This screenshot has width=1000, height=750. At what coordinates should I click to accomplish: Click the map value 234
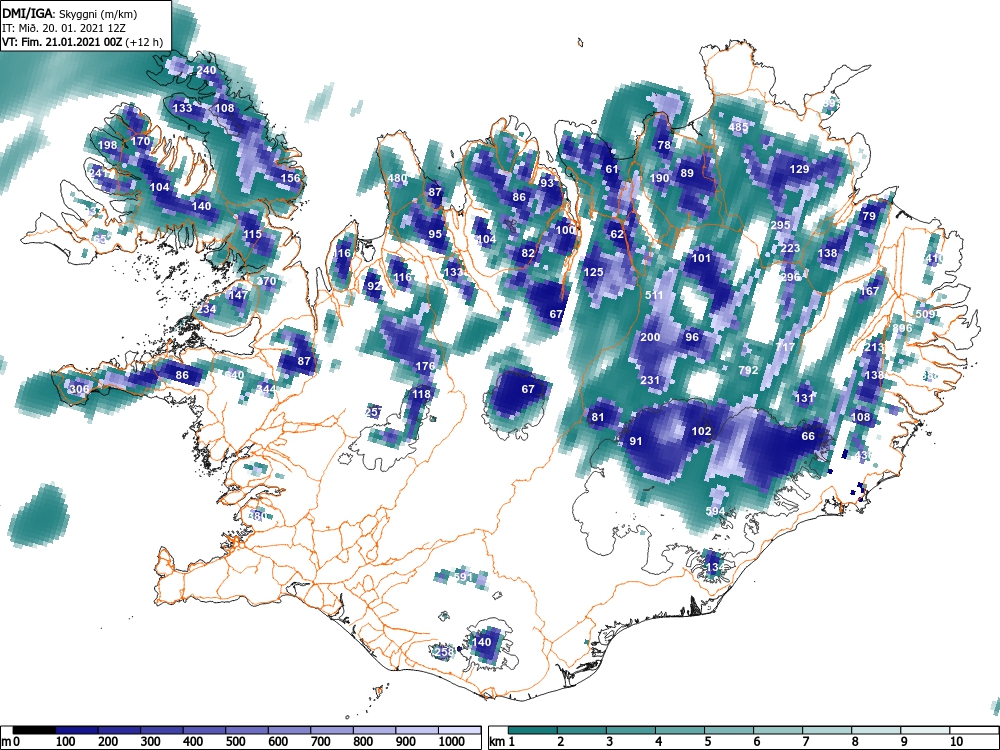[207, 309]
